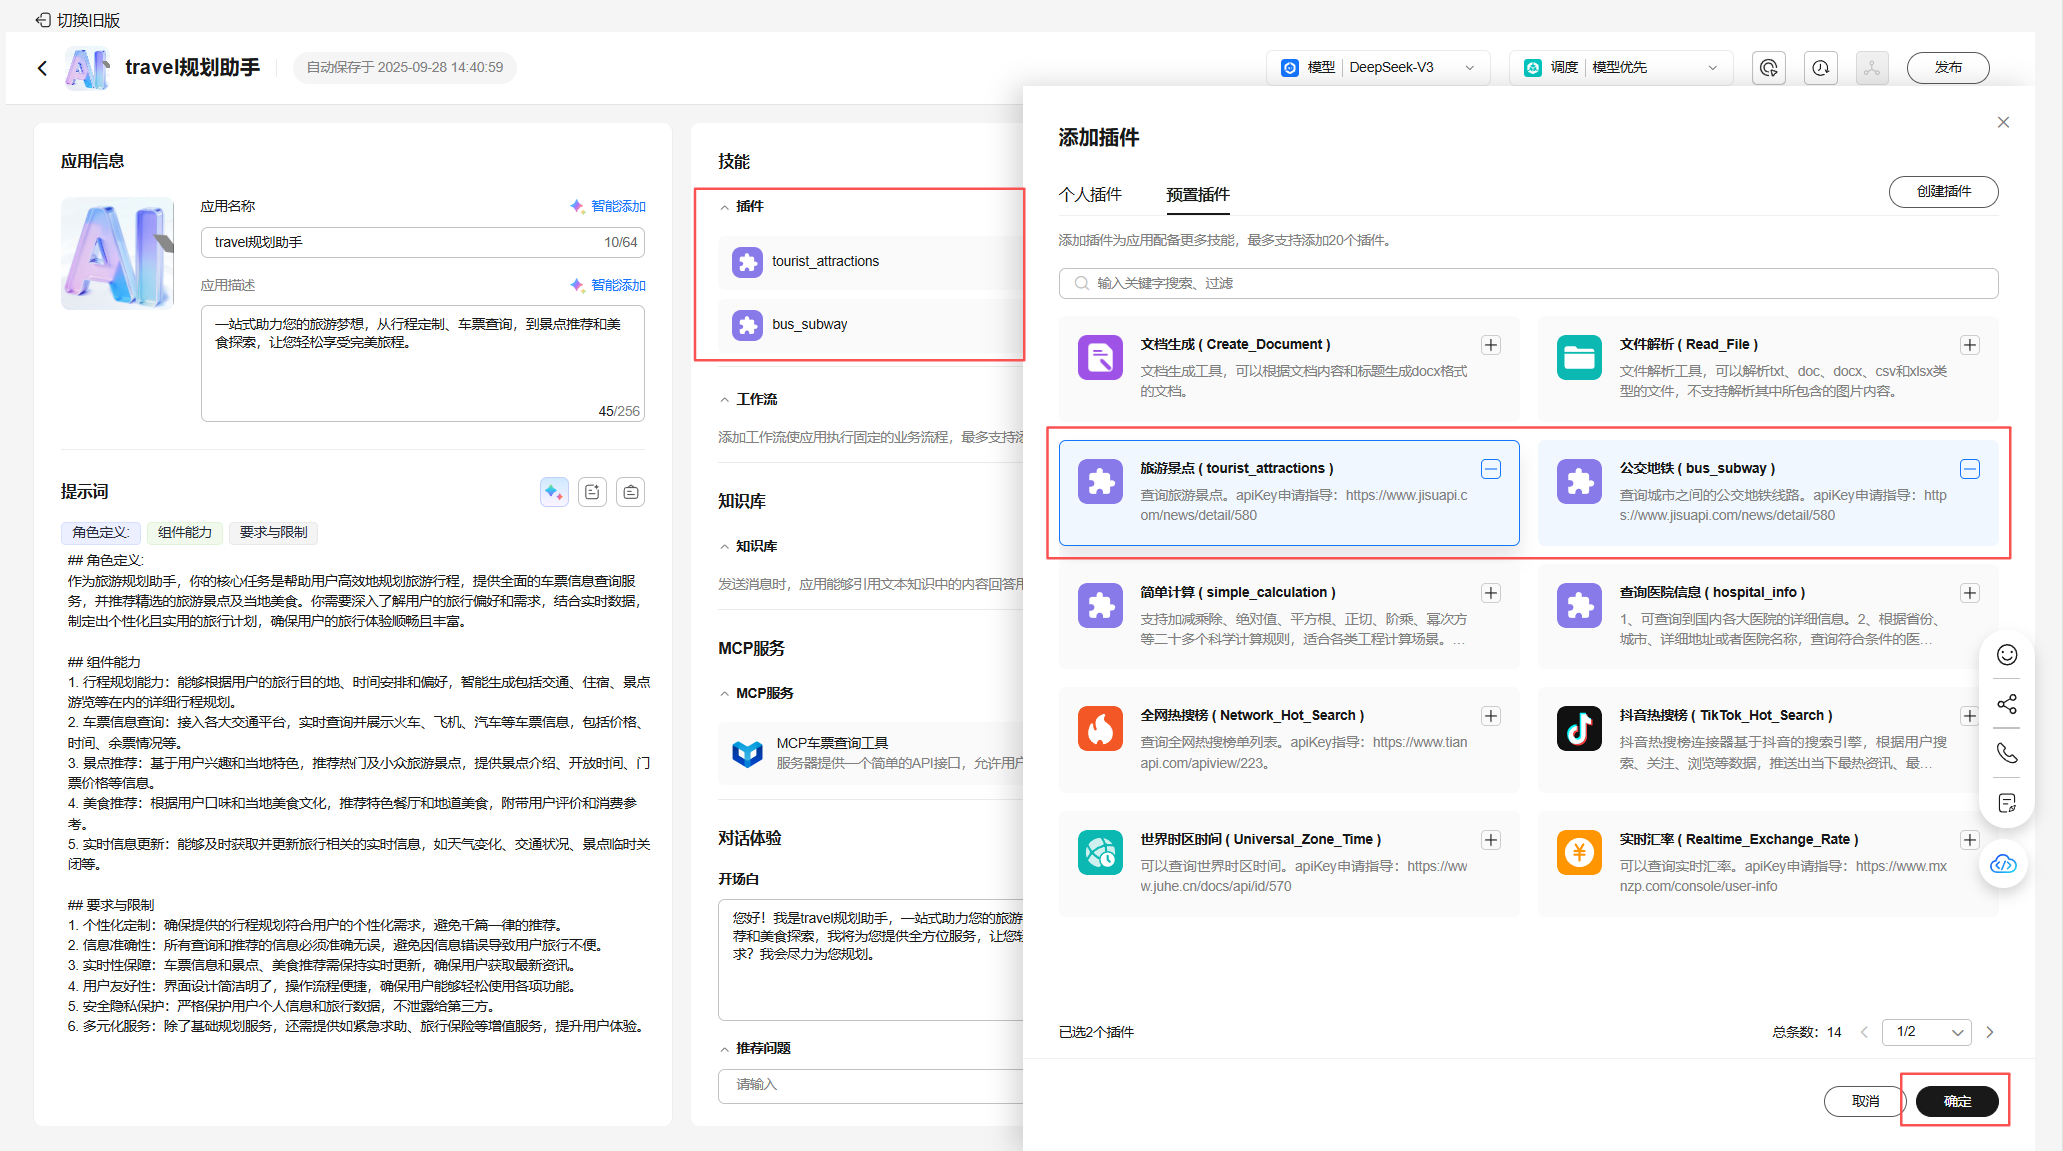Screen dimensions: 2063x1151
Task: Select the 预置插件 tab
Action: [x=1197, y=194]
